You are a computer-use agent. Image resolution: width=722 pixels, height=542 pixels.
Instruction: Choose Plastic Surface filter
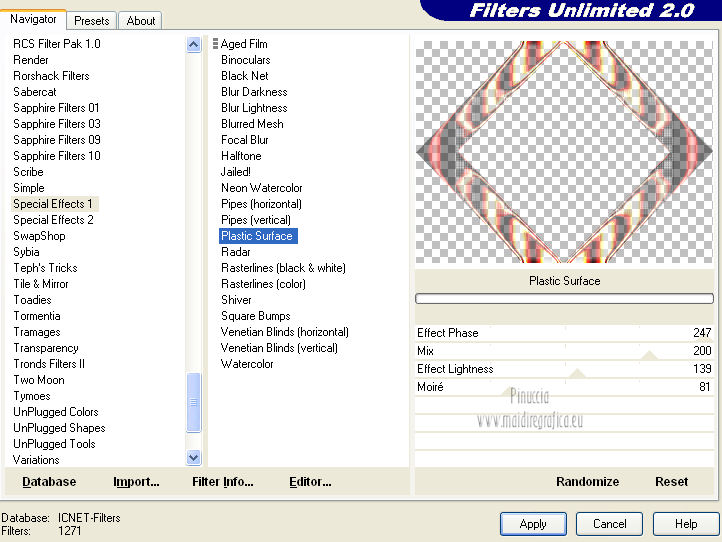pyautogui.click(x=258, y=236)
